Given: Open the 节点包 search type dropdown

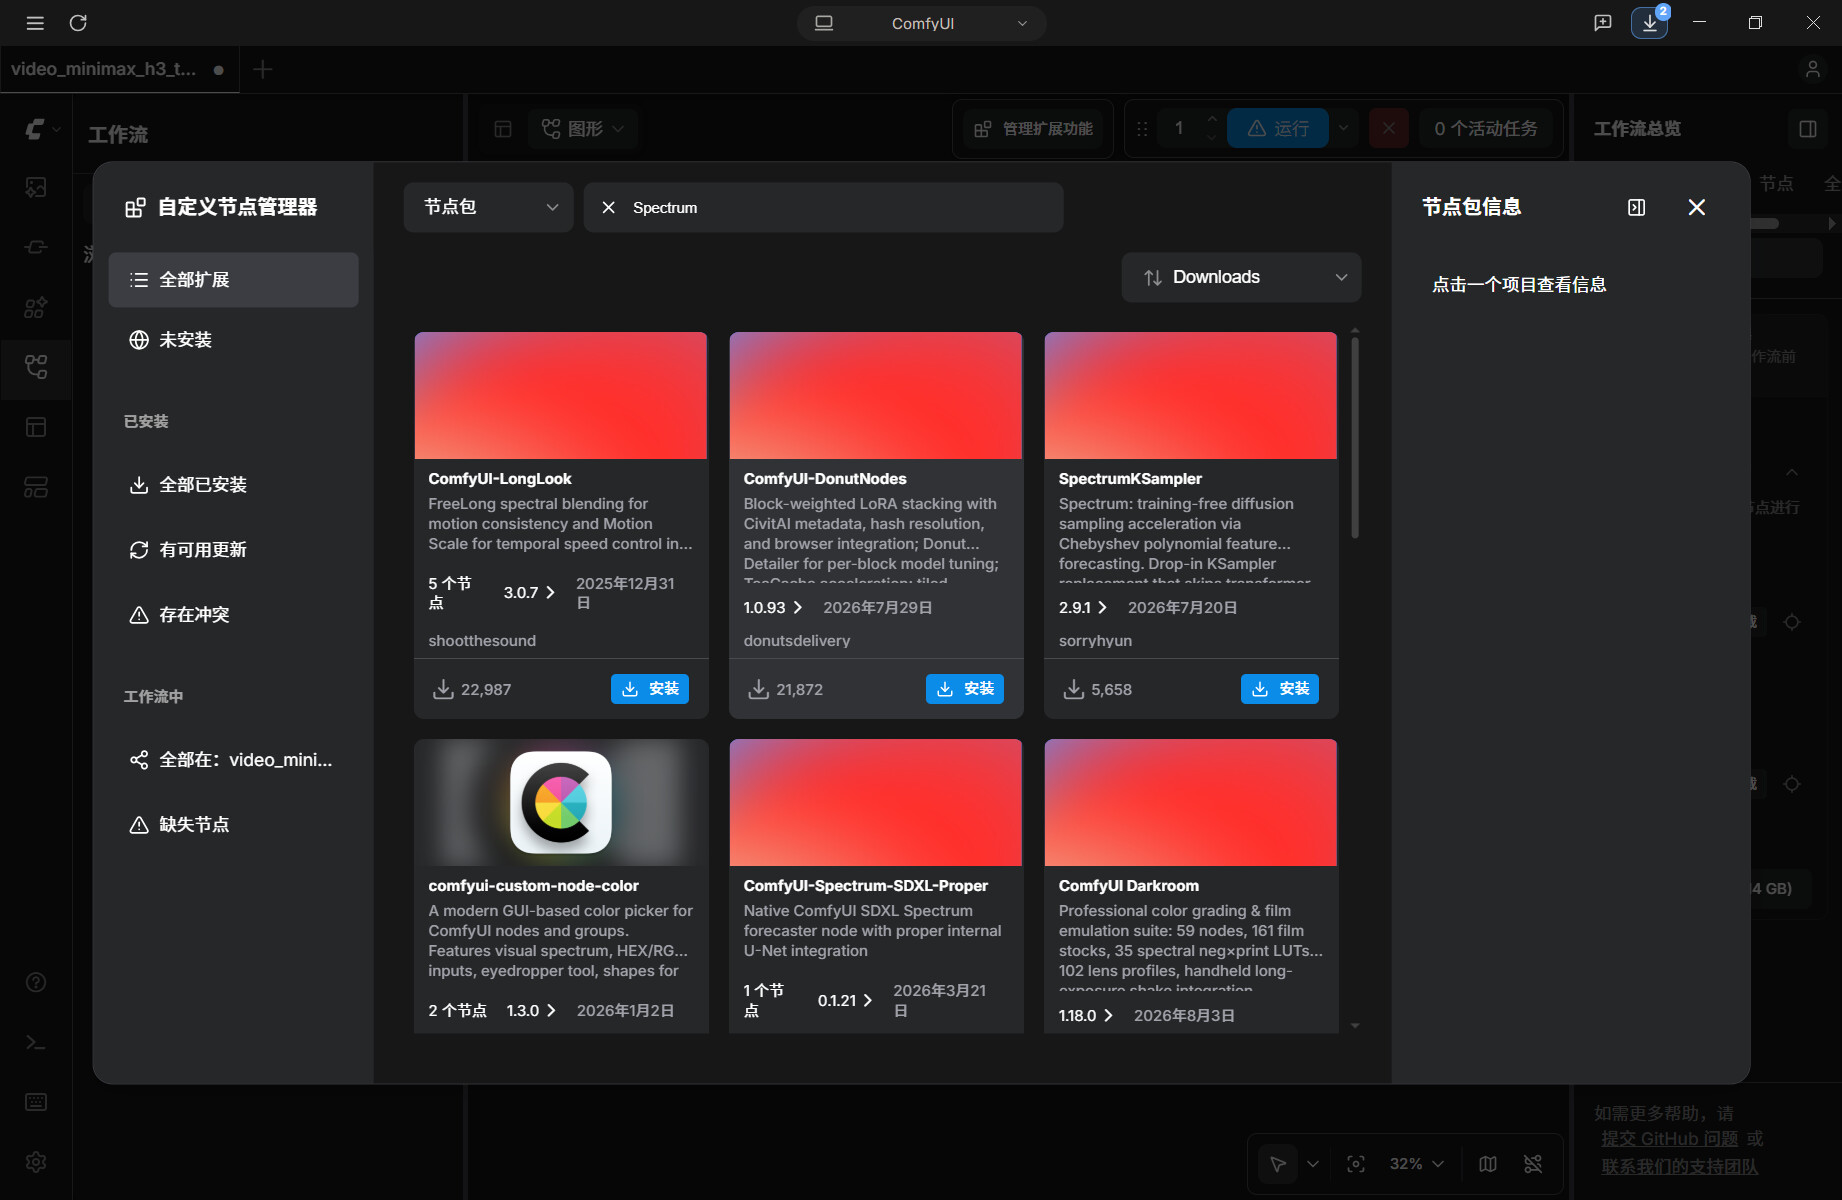Looking at the screenshot, I should click(489, 207).
